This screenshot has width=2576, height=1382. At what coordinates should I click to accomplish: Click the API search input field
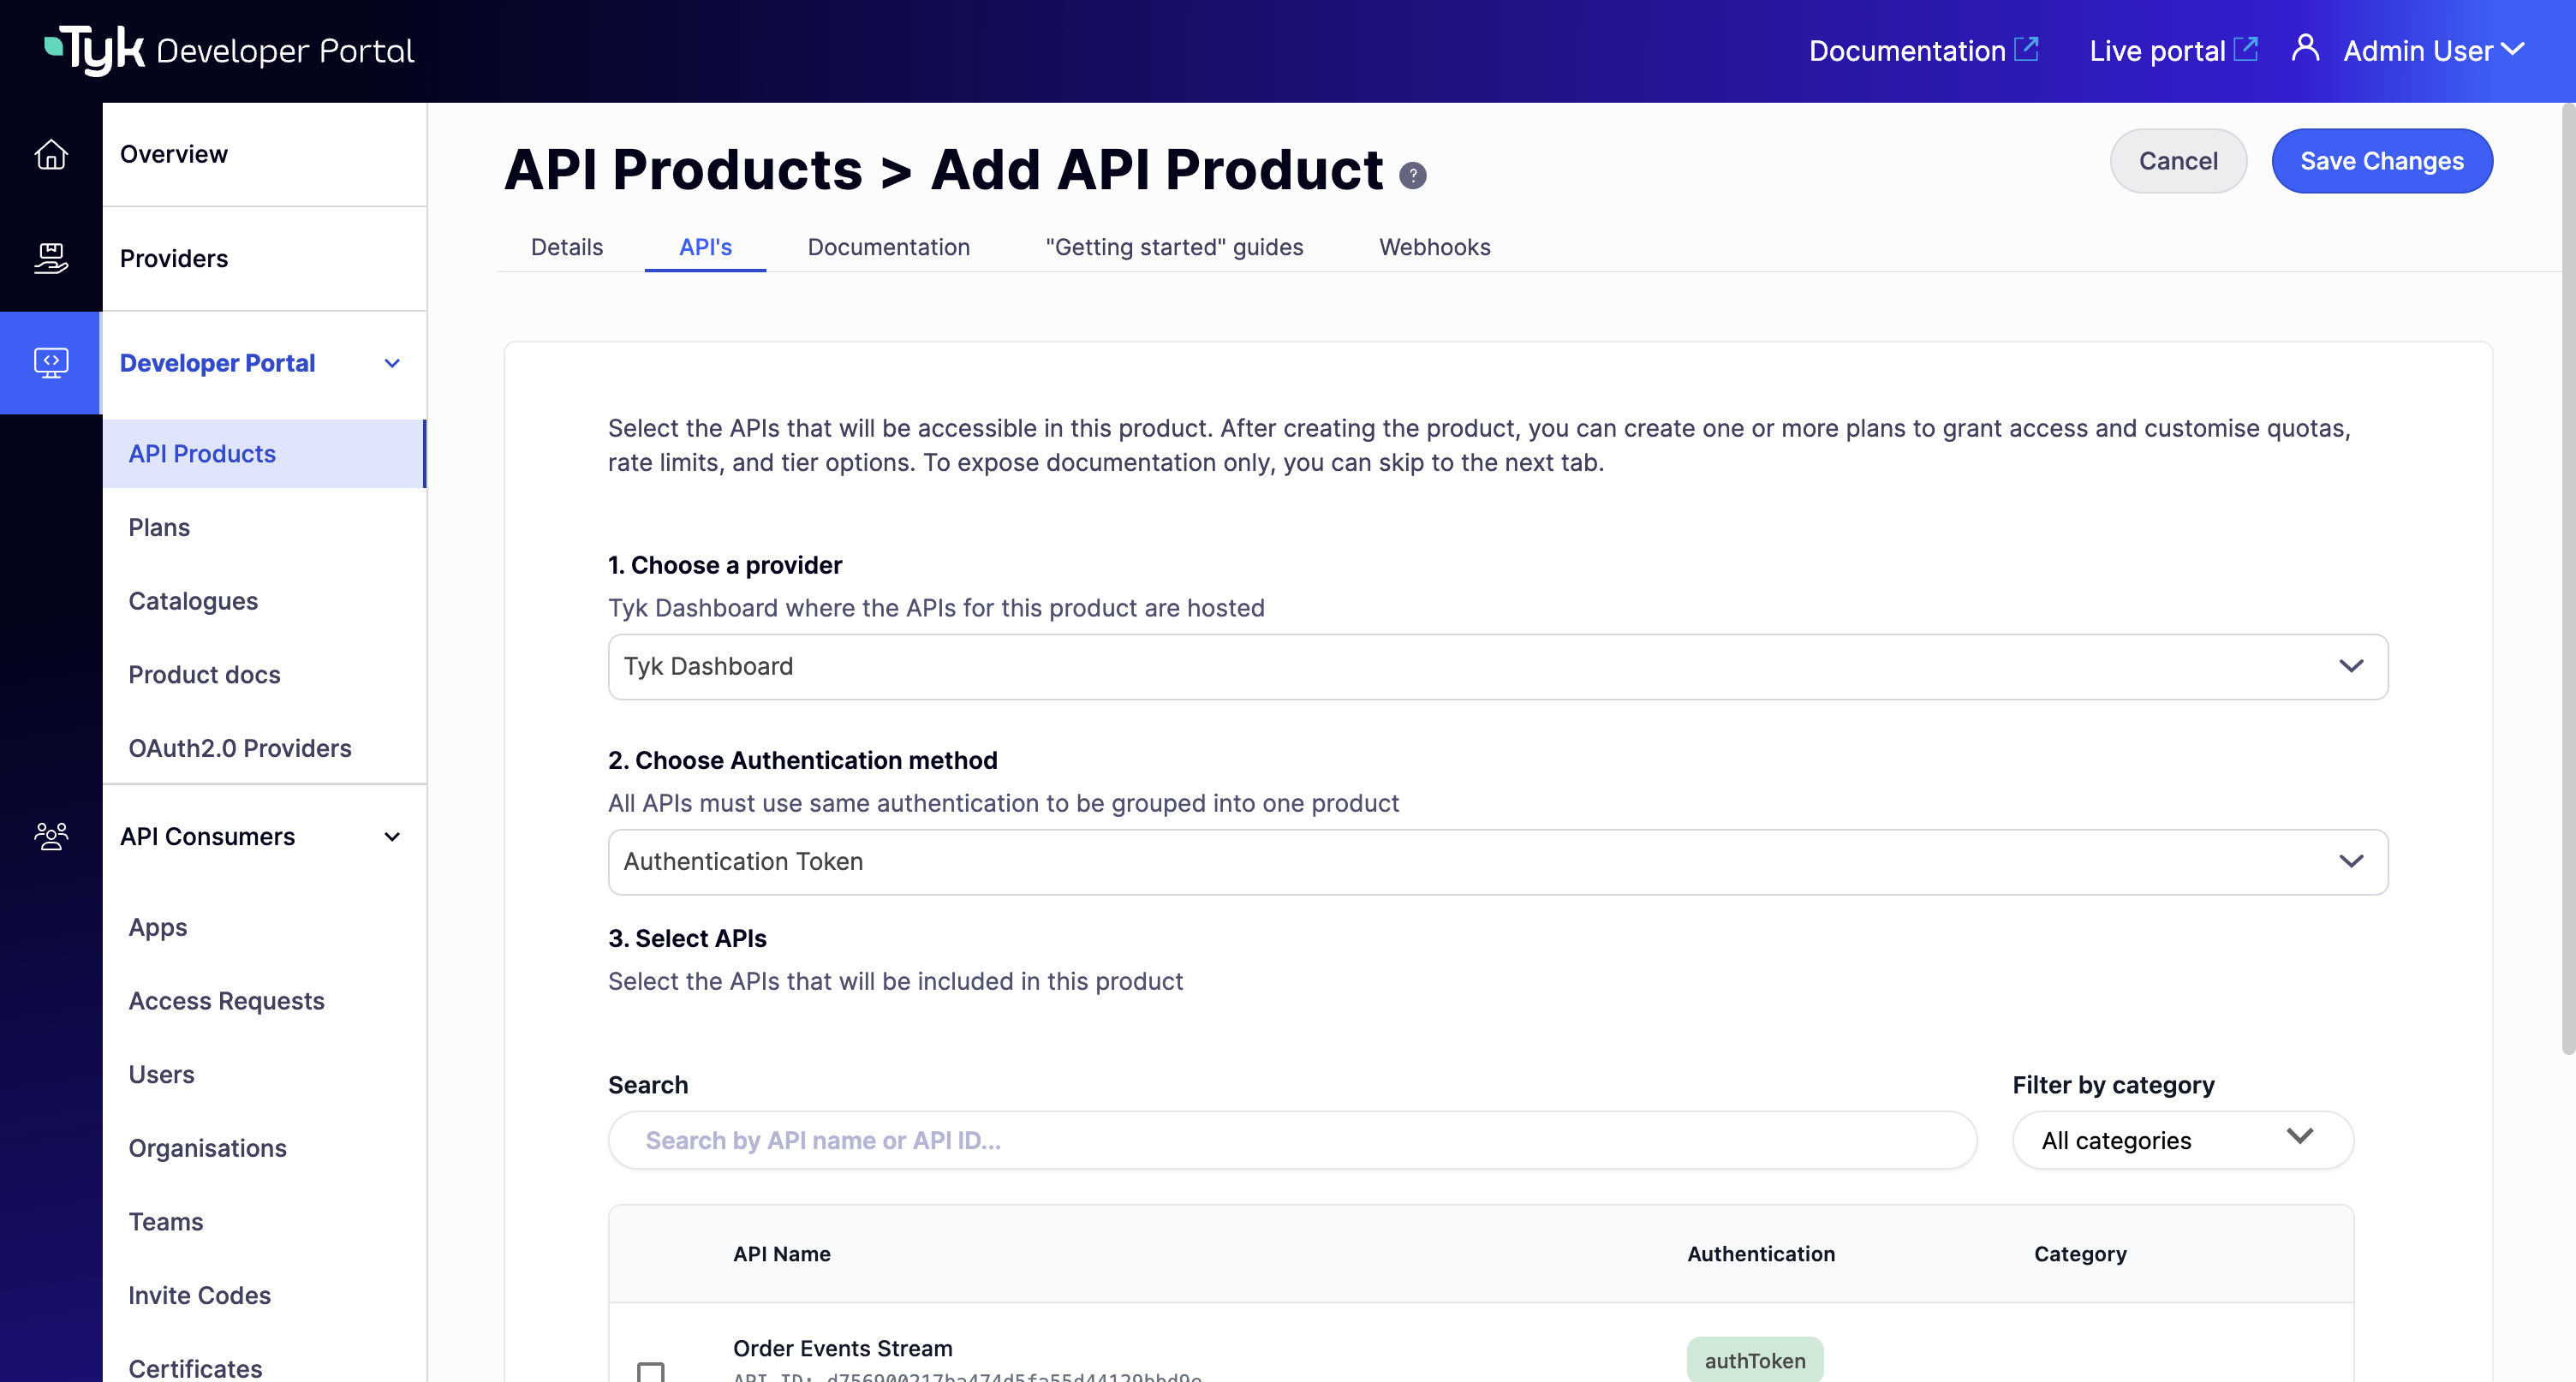tap(1292, 1140)
